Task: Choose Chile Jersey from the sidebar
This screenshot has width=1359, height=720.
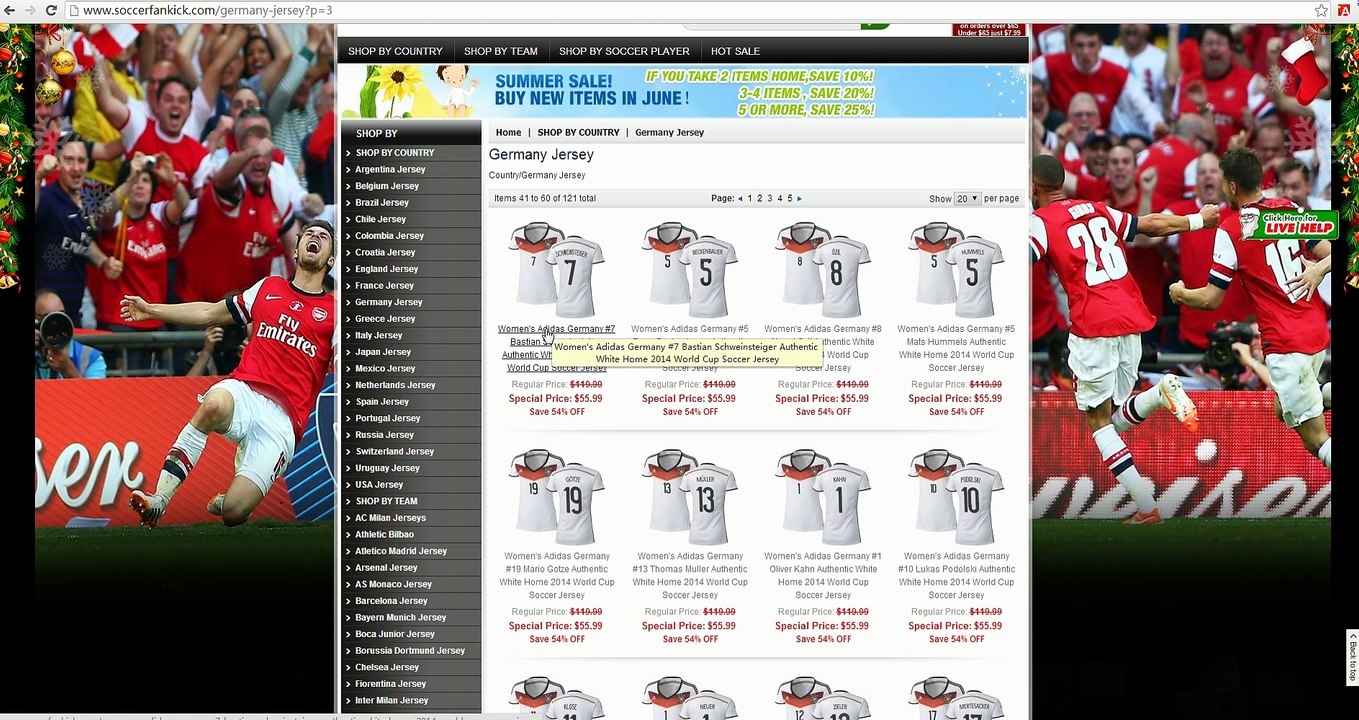Action: click(x=381, y=219)
